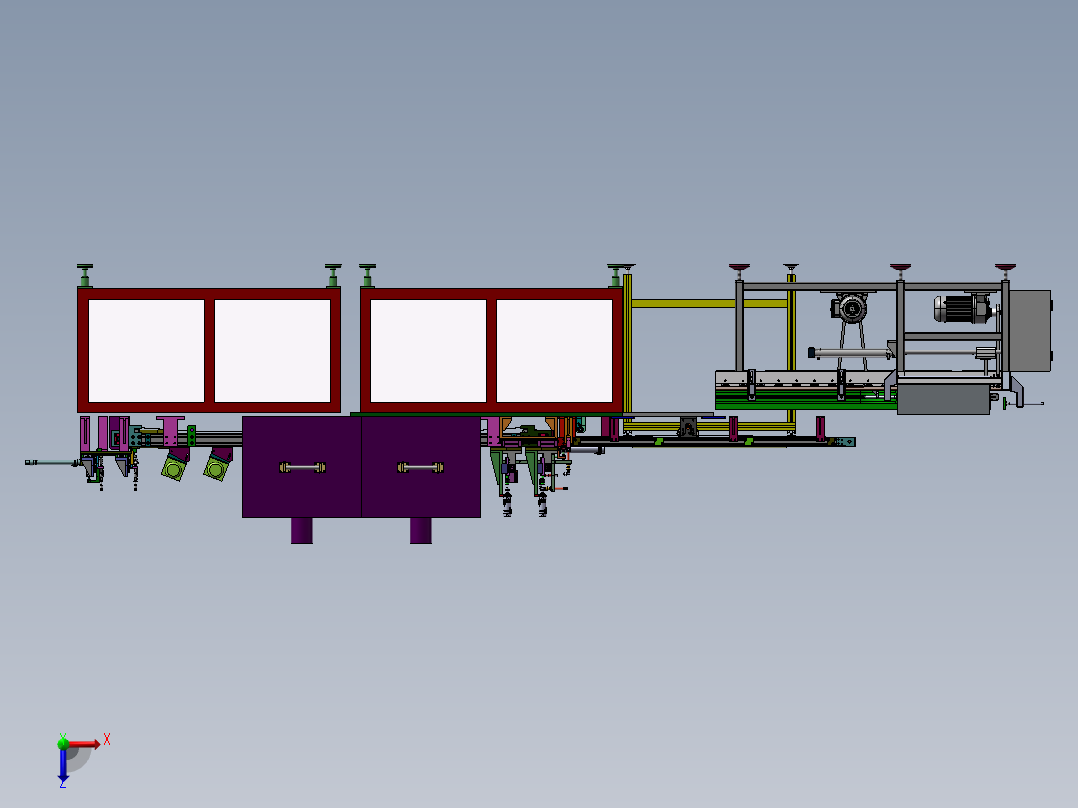
Task: Select the gray electrical box at far right
Action: 1031,331
